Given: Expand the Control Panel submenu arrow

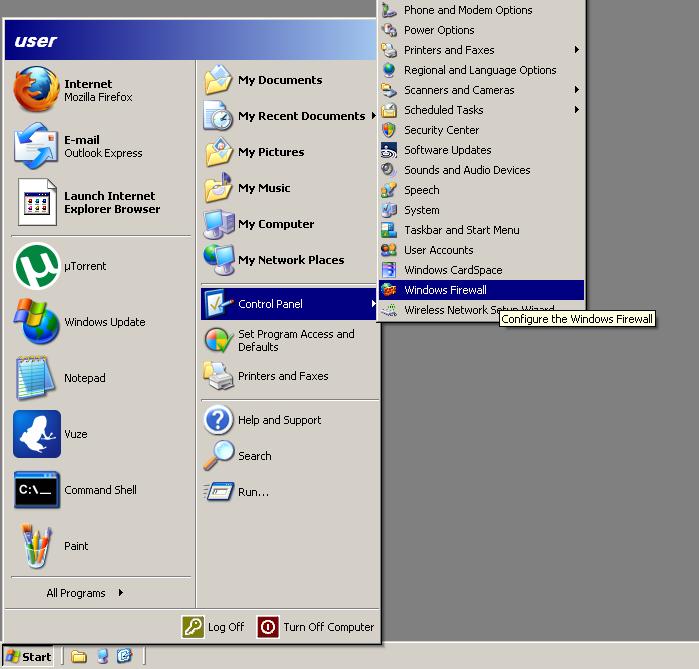Looking at the screenshot, I should (373, 304).
